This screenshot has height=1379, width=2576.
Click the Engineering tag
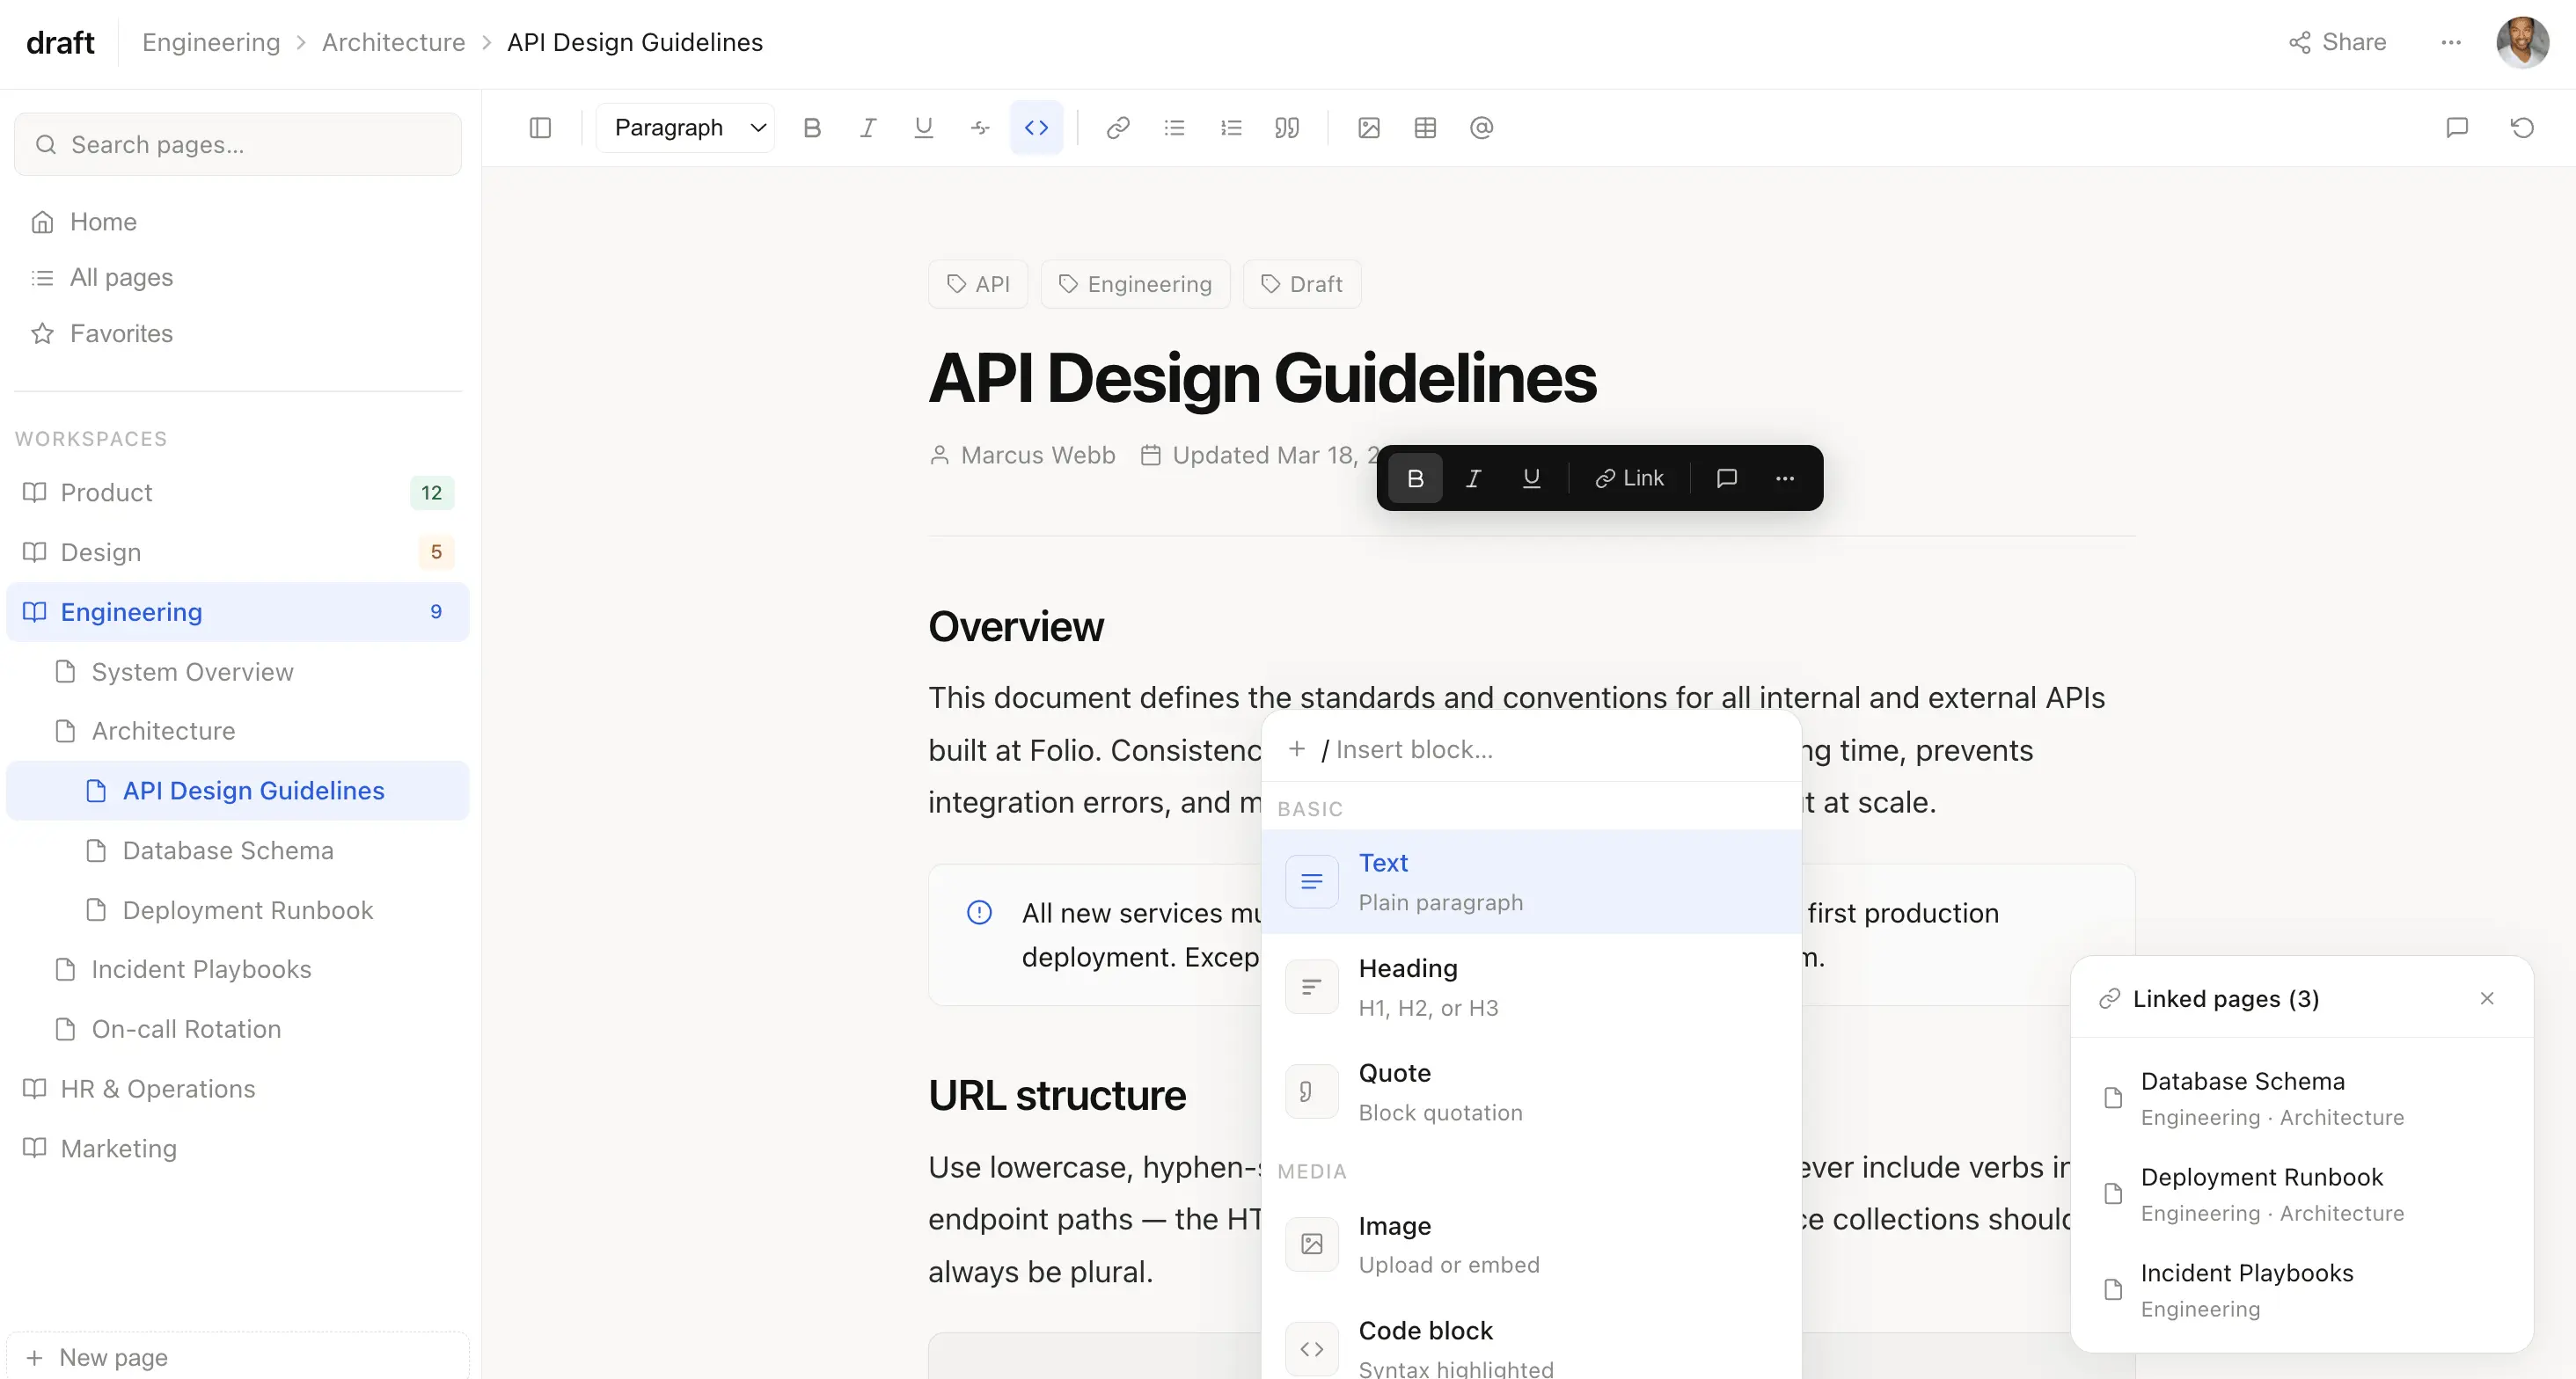[x=1135, y=284]
